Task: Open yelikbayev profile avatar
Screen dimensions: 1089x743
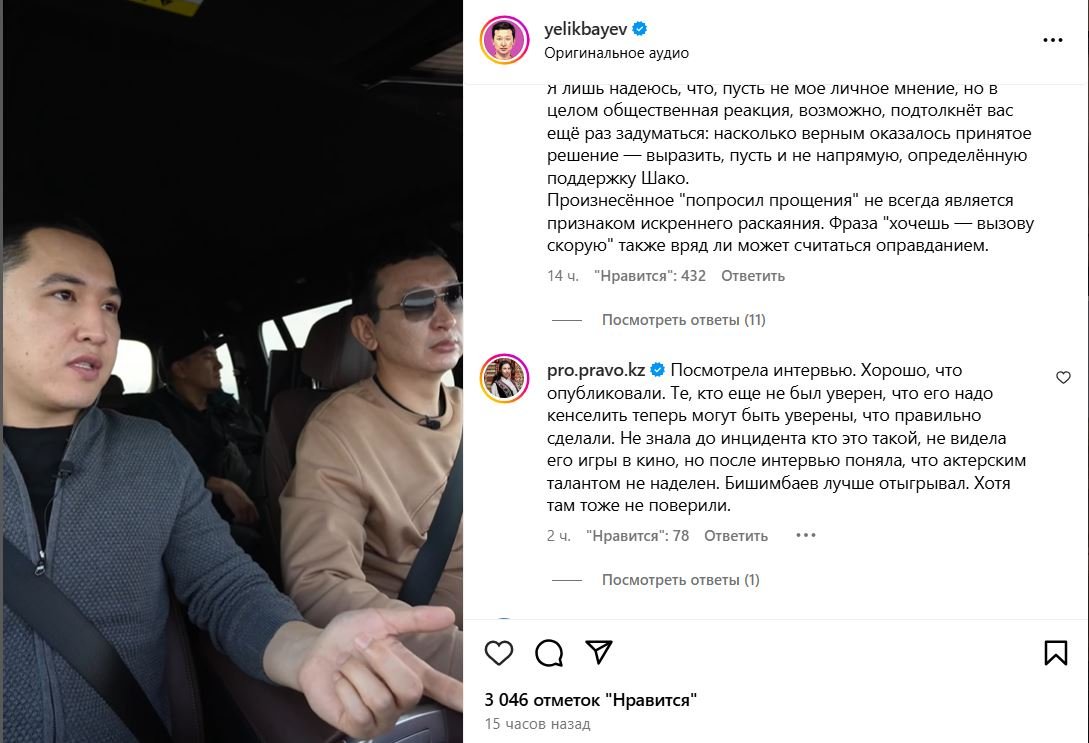Action: tap(504, 40)
